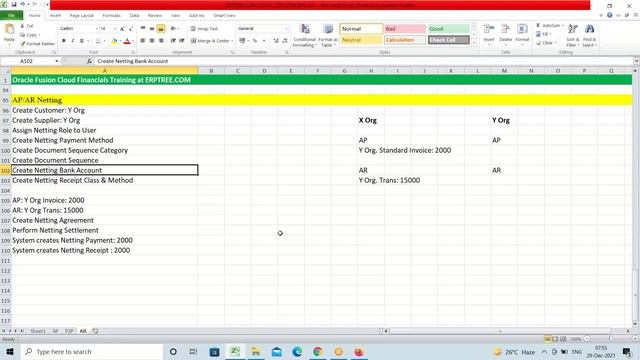This screenshot has height=360, width=640.
Task: Toggle the highlighted Bottom Align button
Action: click(161, 29)
